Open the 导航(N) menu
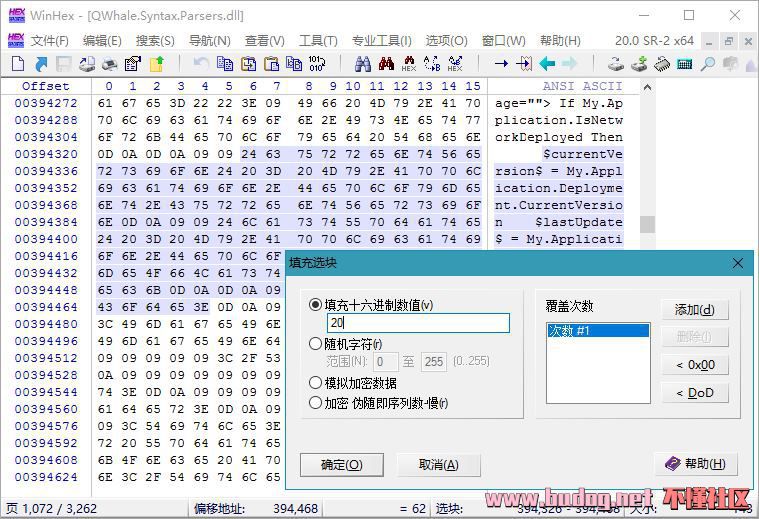The height and width of the screenshot is (519, 759). (x=209, y=41)
